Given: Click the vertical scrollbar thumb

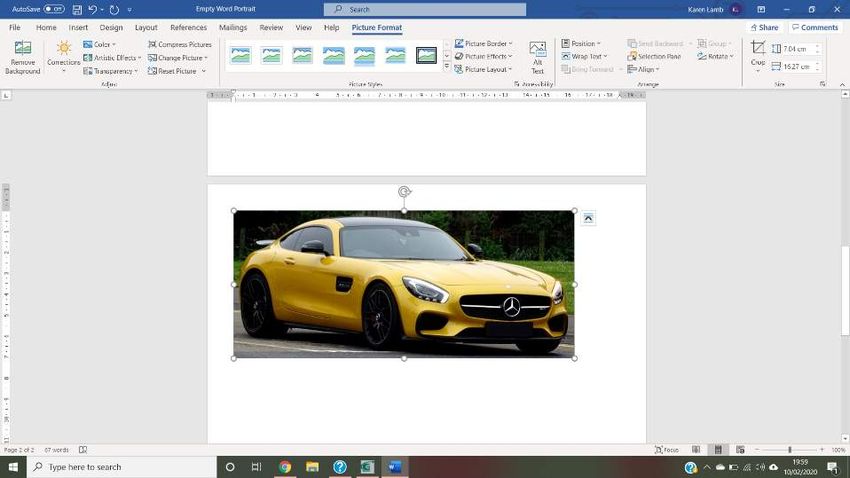Looking at the screenshot, I should [845, 292].
